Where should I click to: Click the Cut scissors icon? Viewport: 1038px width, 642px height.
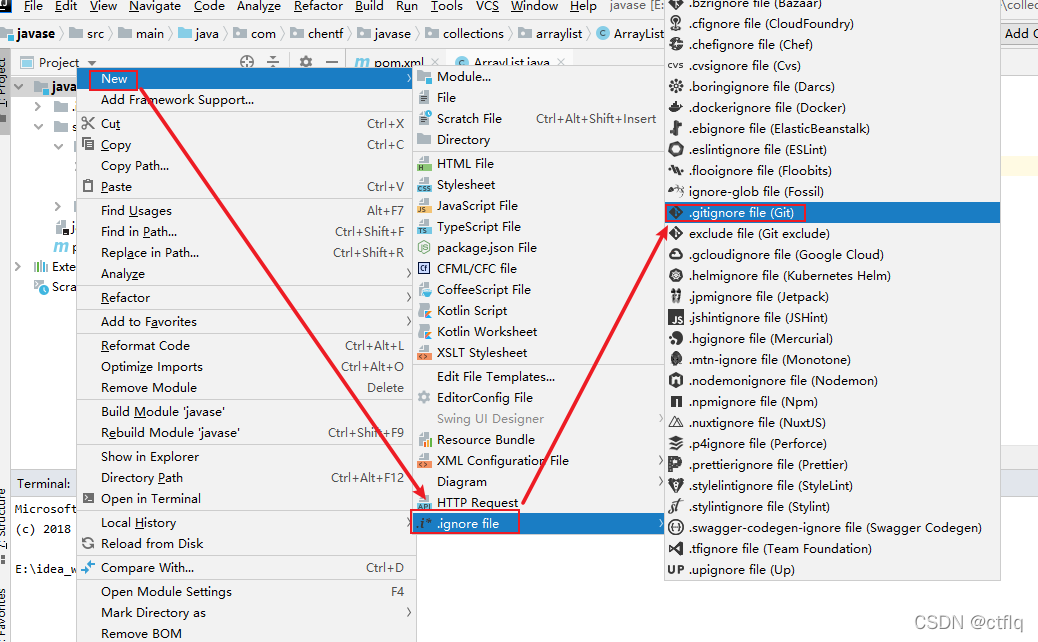88,123
